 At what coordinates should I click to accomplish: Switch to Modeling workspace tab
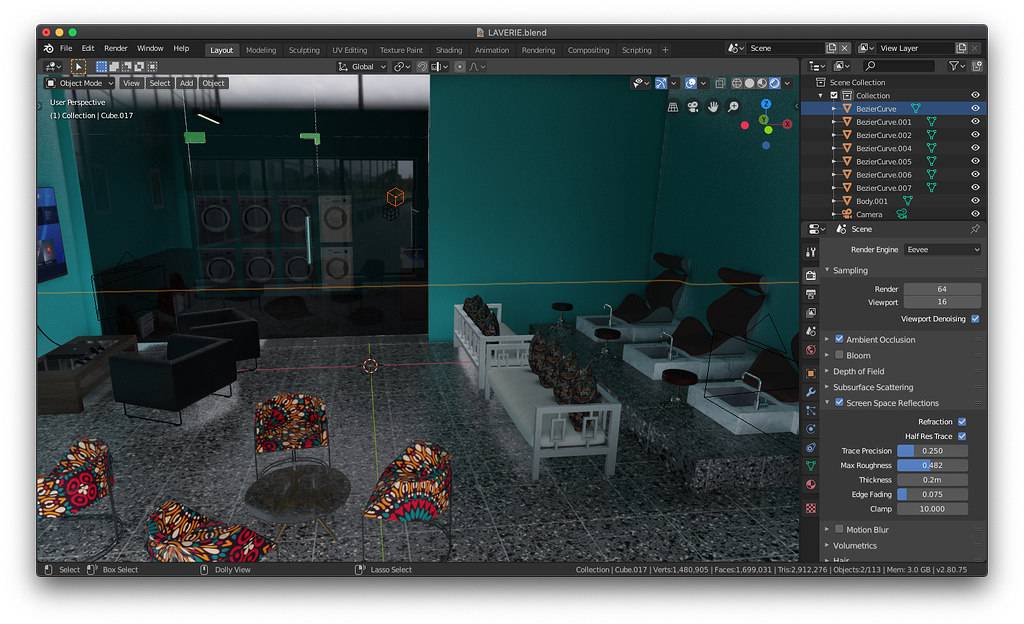click(x=261, y=50)
